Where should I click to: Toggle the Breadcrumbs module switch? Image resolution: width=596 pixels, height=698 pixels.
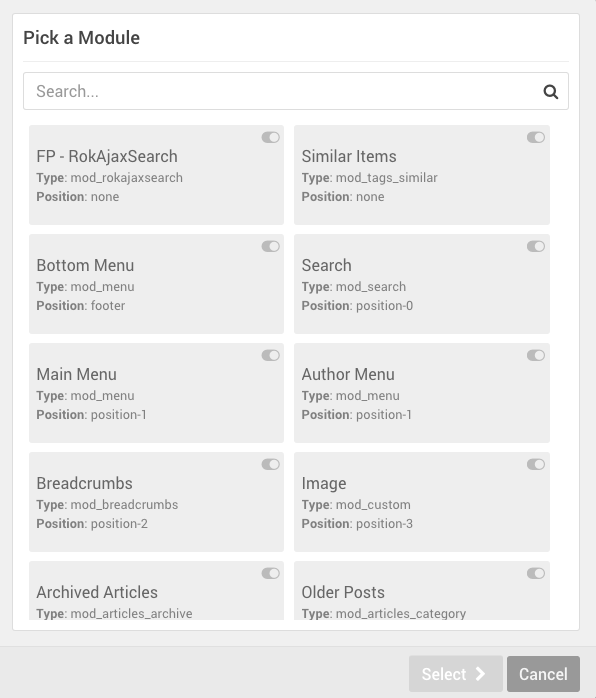click(271, 465)
